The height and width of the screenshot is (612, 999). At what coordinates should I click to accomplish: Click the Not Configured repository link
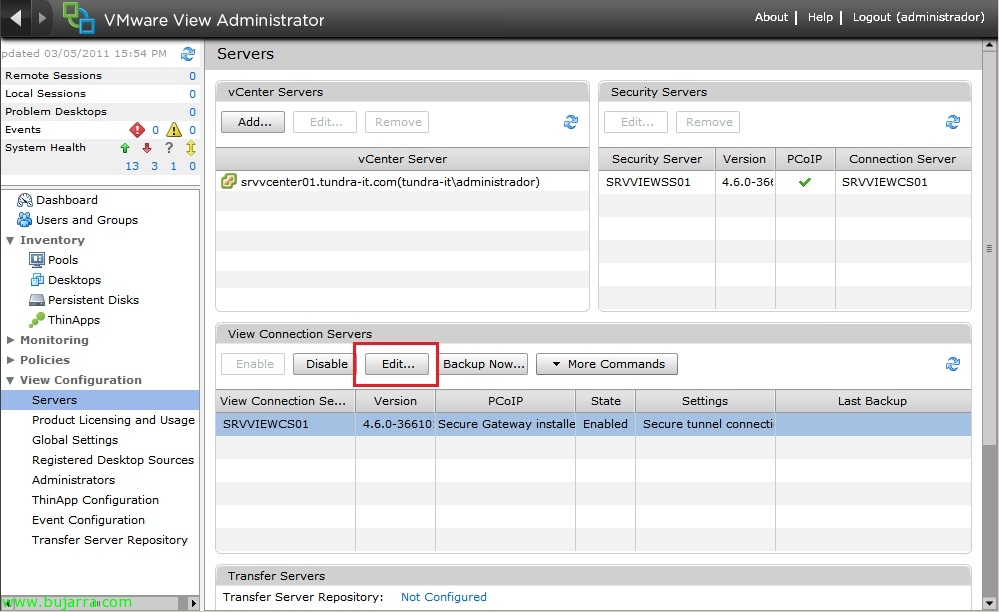click(443, 597)
